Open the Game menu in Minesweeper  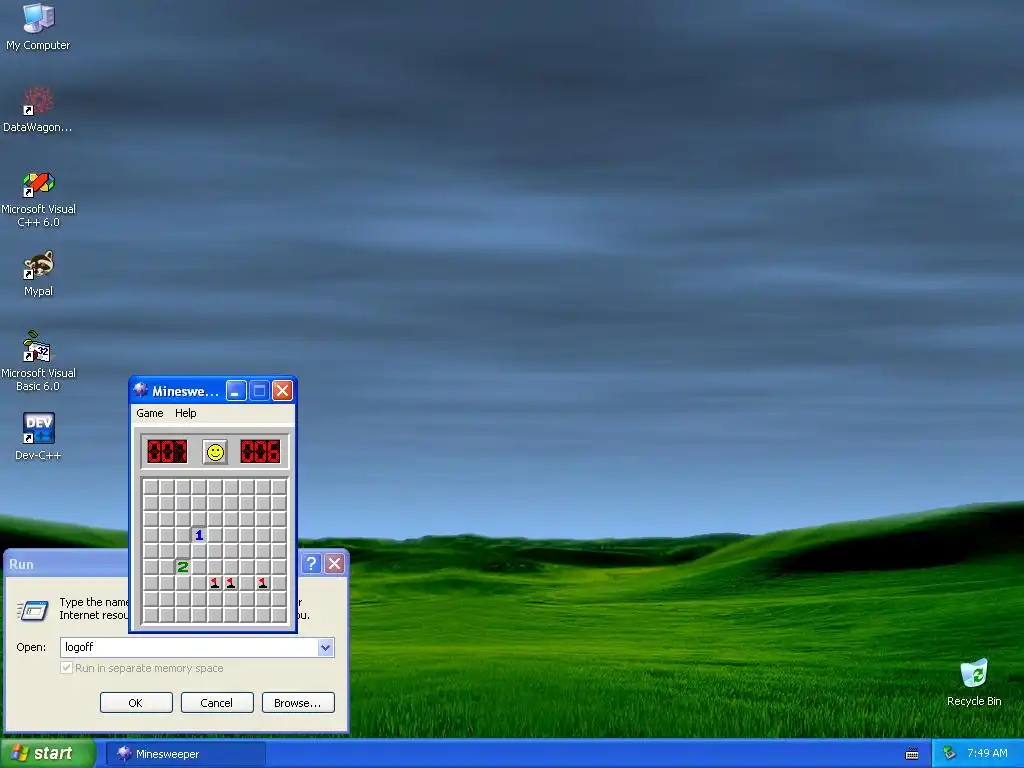coord(150,413)
